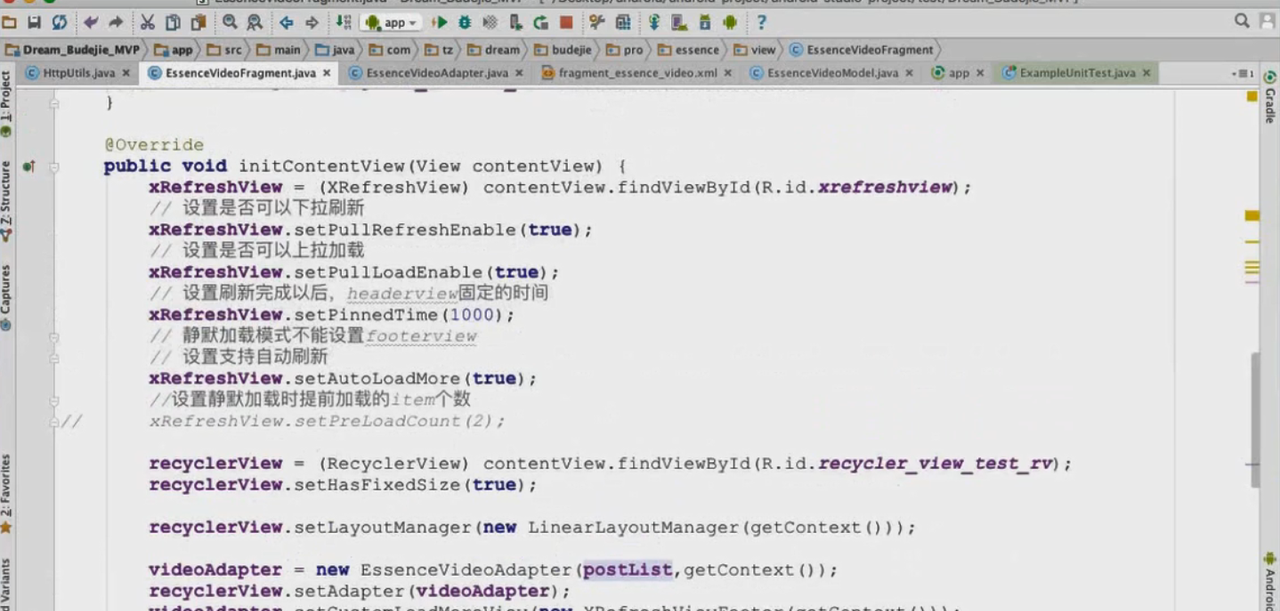Open ExampleUnitTest.java tab
The height and width of the screenshot is (611, 1280).
pos(1077,73)
